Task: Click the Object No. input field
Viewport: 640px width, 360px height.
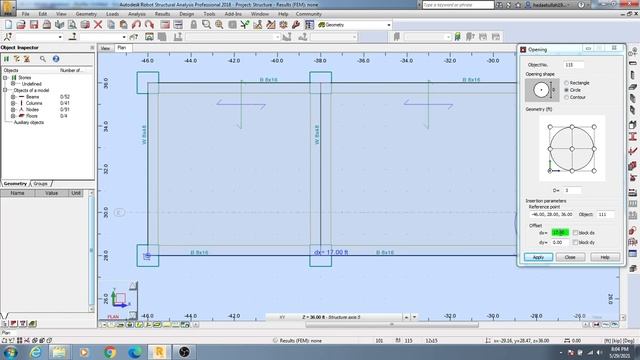Action: coord(573,65)
